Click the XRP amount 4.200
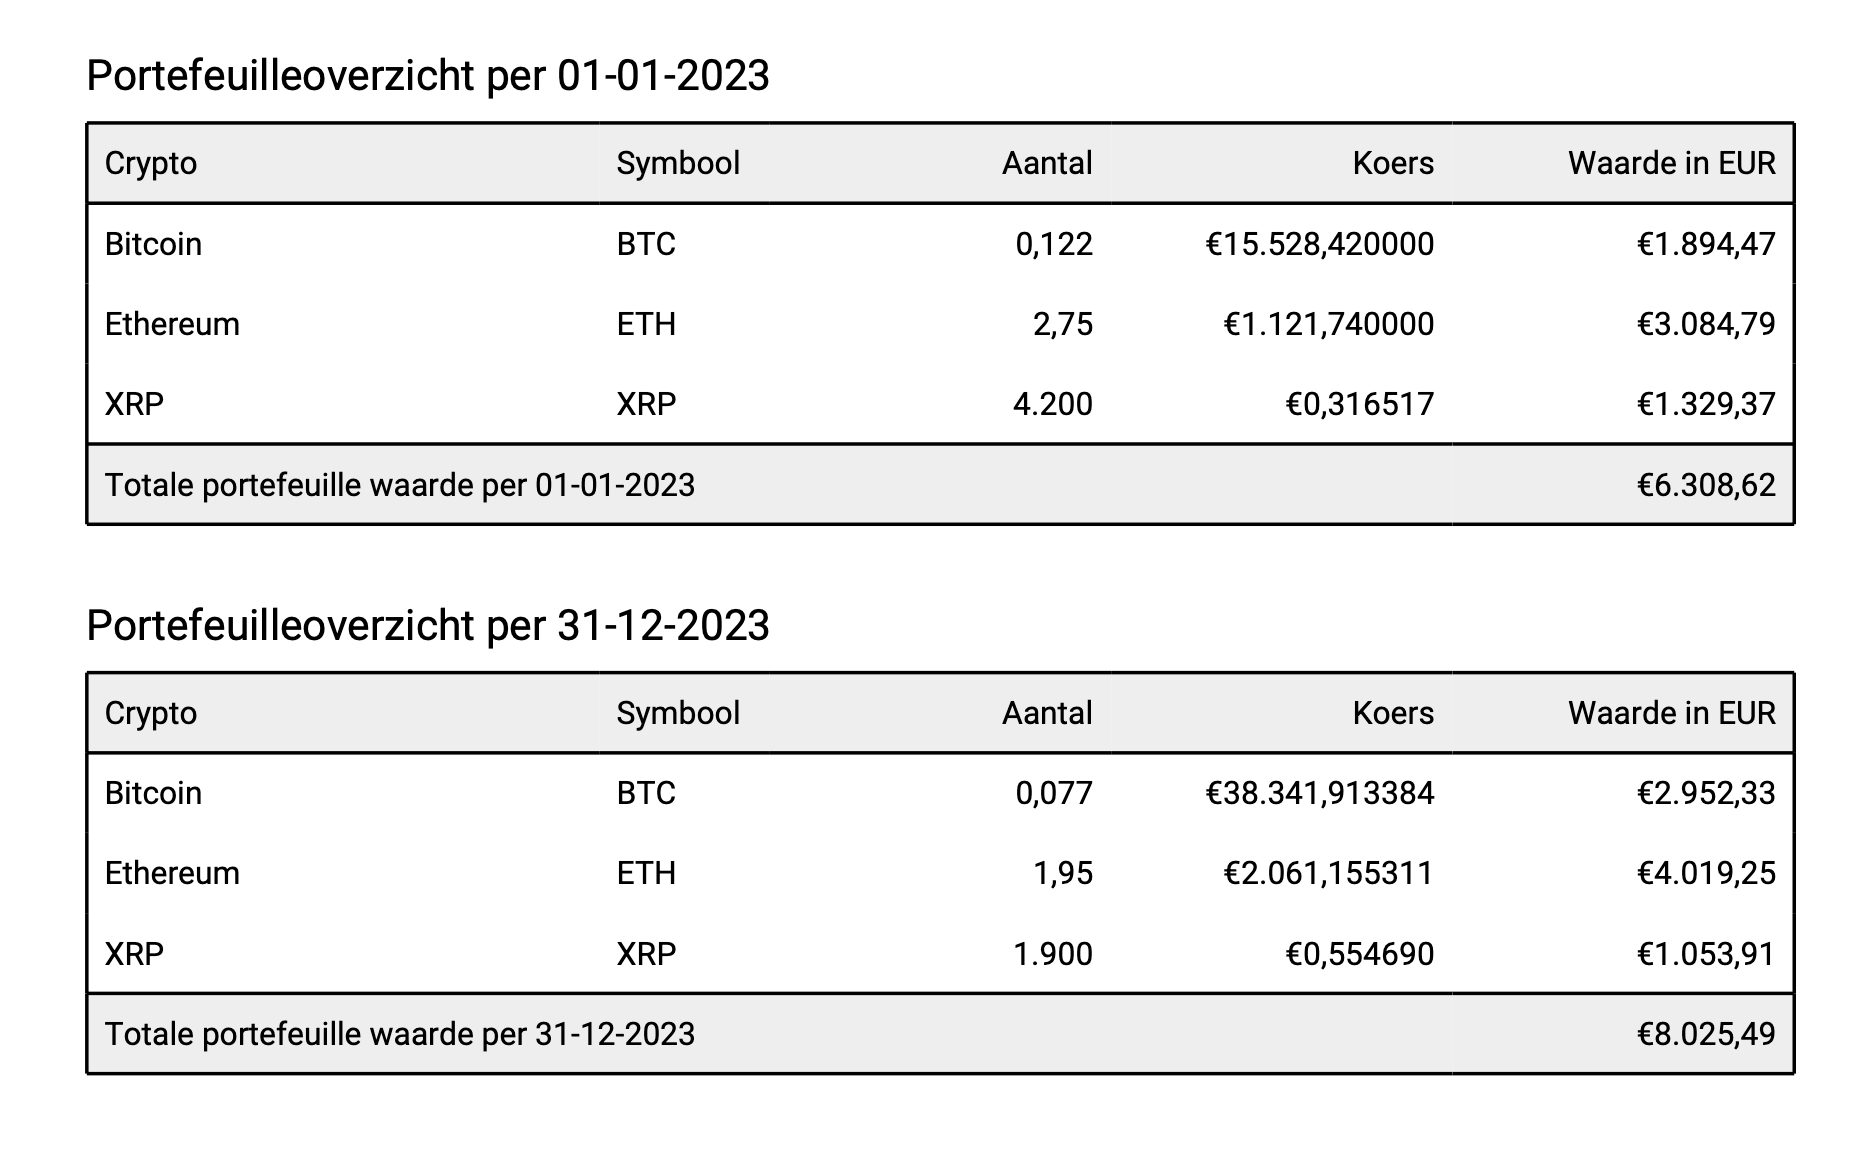Screen dimensions: 1868x1168 (x=1053, y=404)
